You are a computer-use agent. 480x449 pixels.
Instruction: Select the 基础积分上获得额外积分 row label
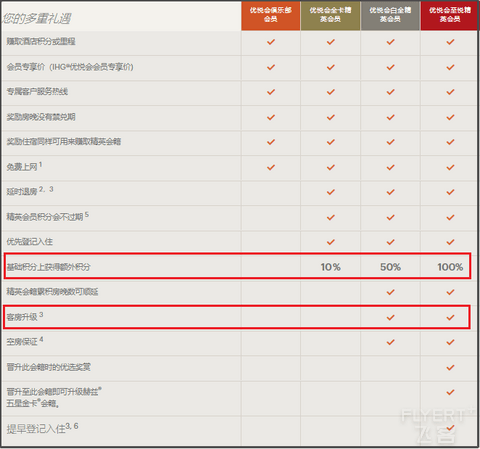click(48, 267)
